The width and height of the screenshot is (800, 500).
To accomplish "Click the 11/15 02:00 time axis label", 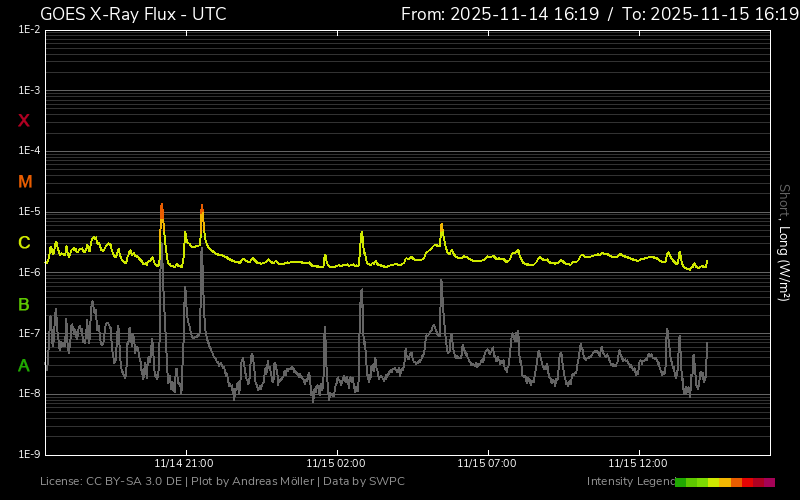I will point(335,463).
